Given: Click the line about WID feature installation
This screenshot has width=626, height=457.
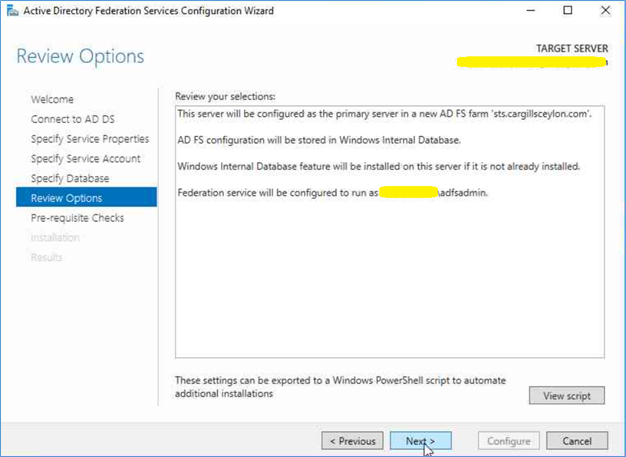Looking at the screenshot, I should (378, 166).
